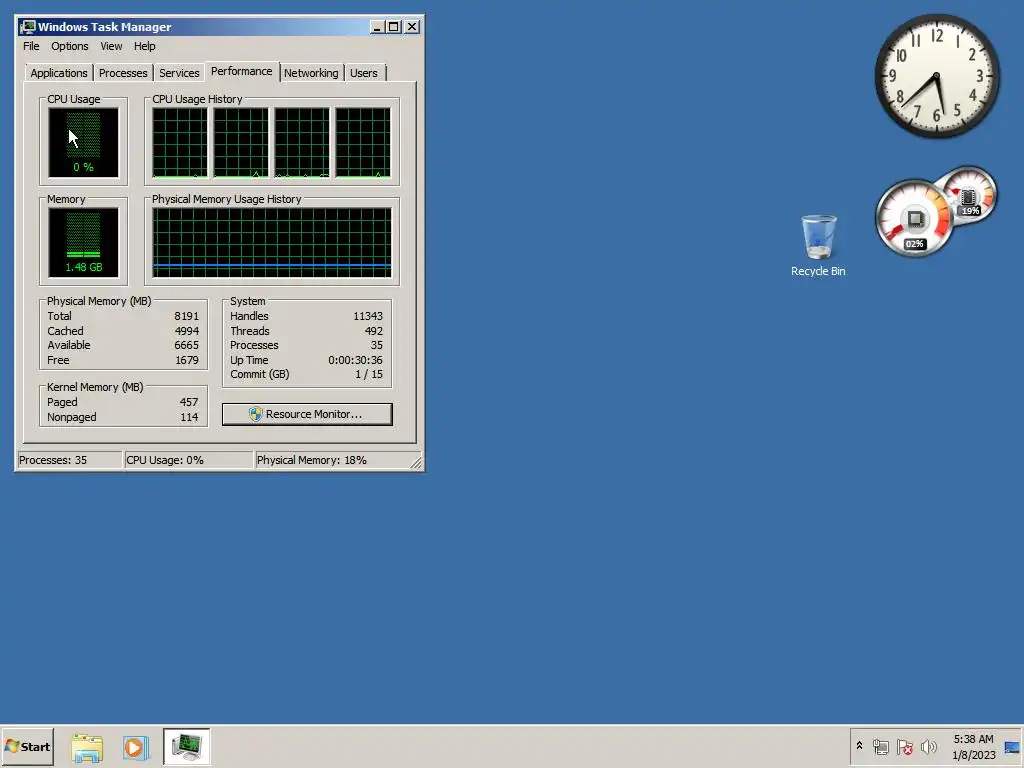Launch Windows Media Player from the taskbar
This screenshot has width=1024, height=768.
[136, 747]
